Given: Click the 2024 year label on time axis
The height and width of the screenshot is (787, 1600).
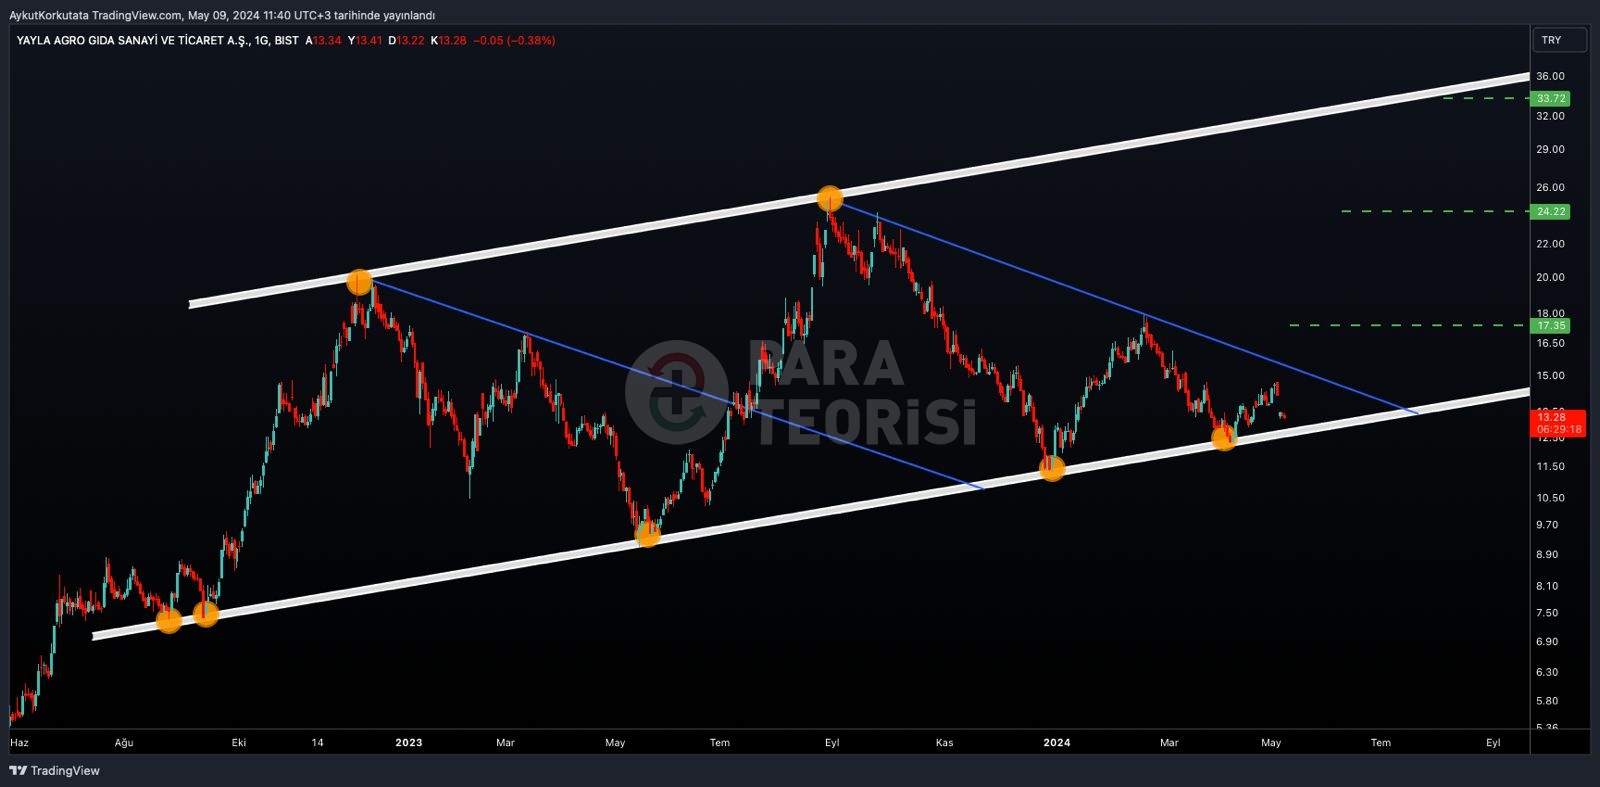Looking at the screenshot, I should click(1057, 742).
